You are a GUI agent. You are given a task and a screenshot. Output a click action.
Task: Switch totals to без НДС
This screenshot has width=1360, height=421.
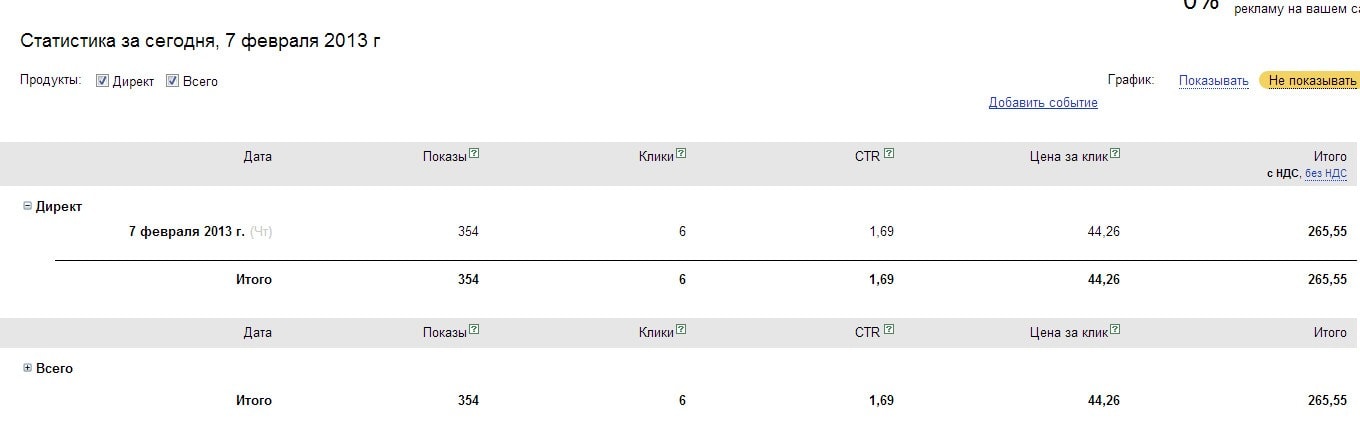[x=1326, y=173]
